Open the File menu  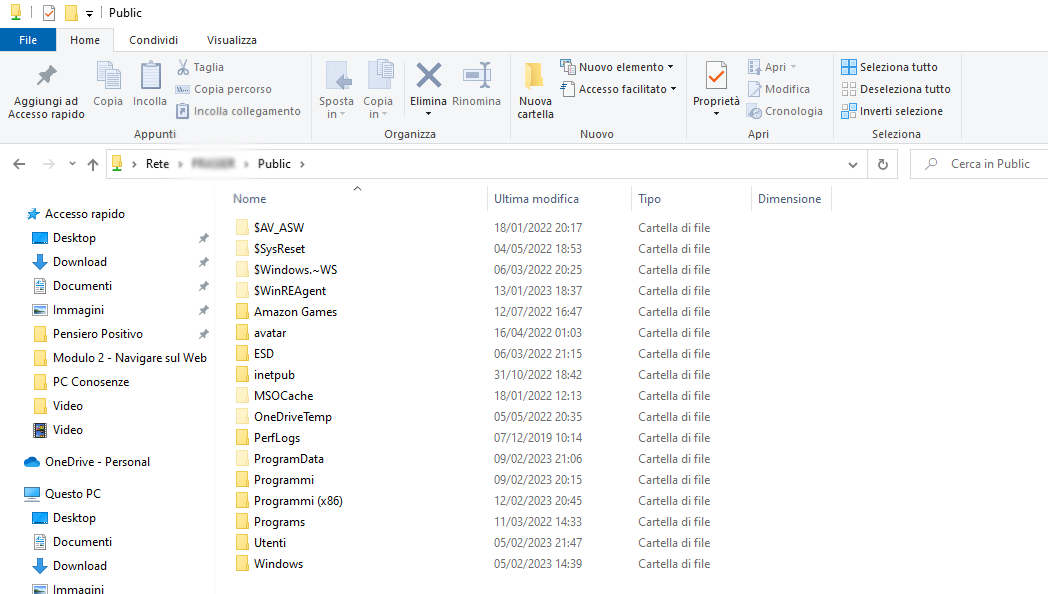(x=28, y=39)
